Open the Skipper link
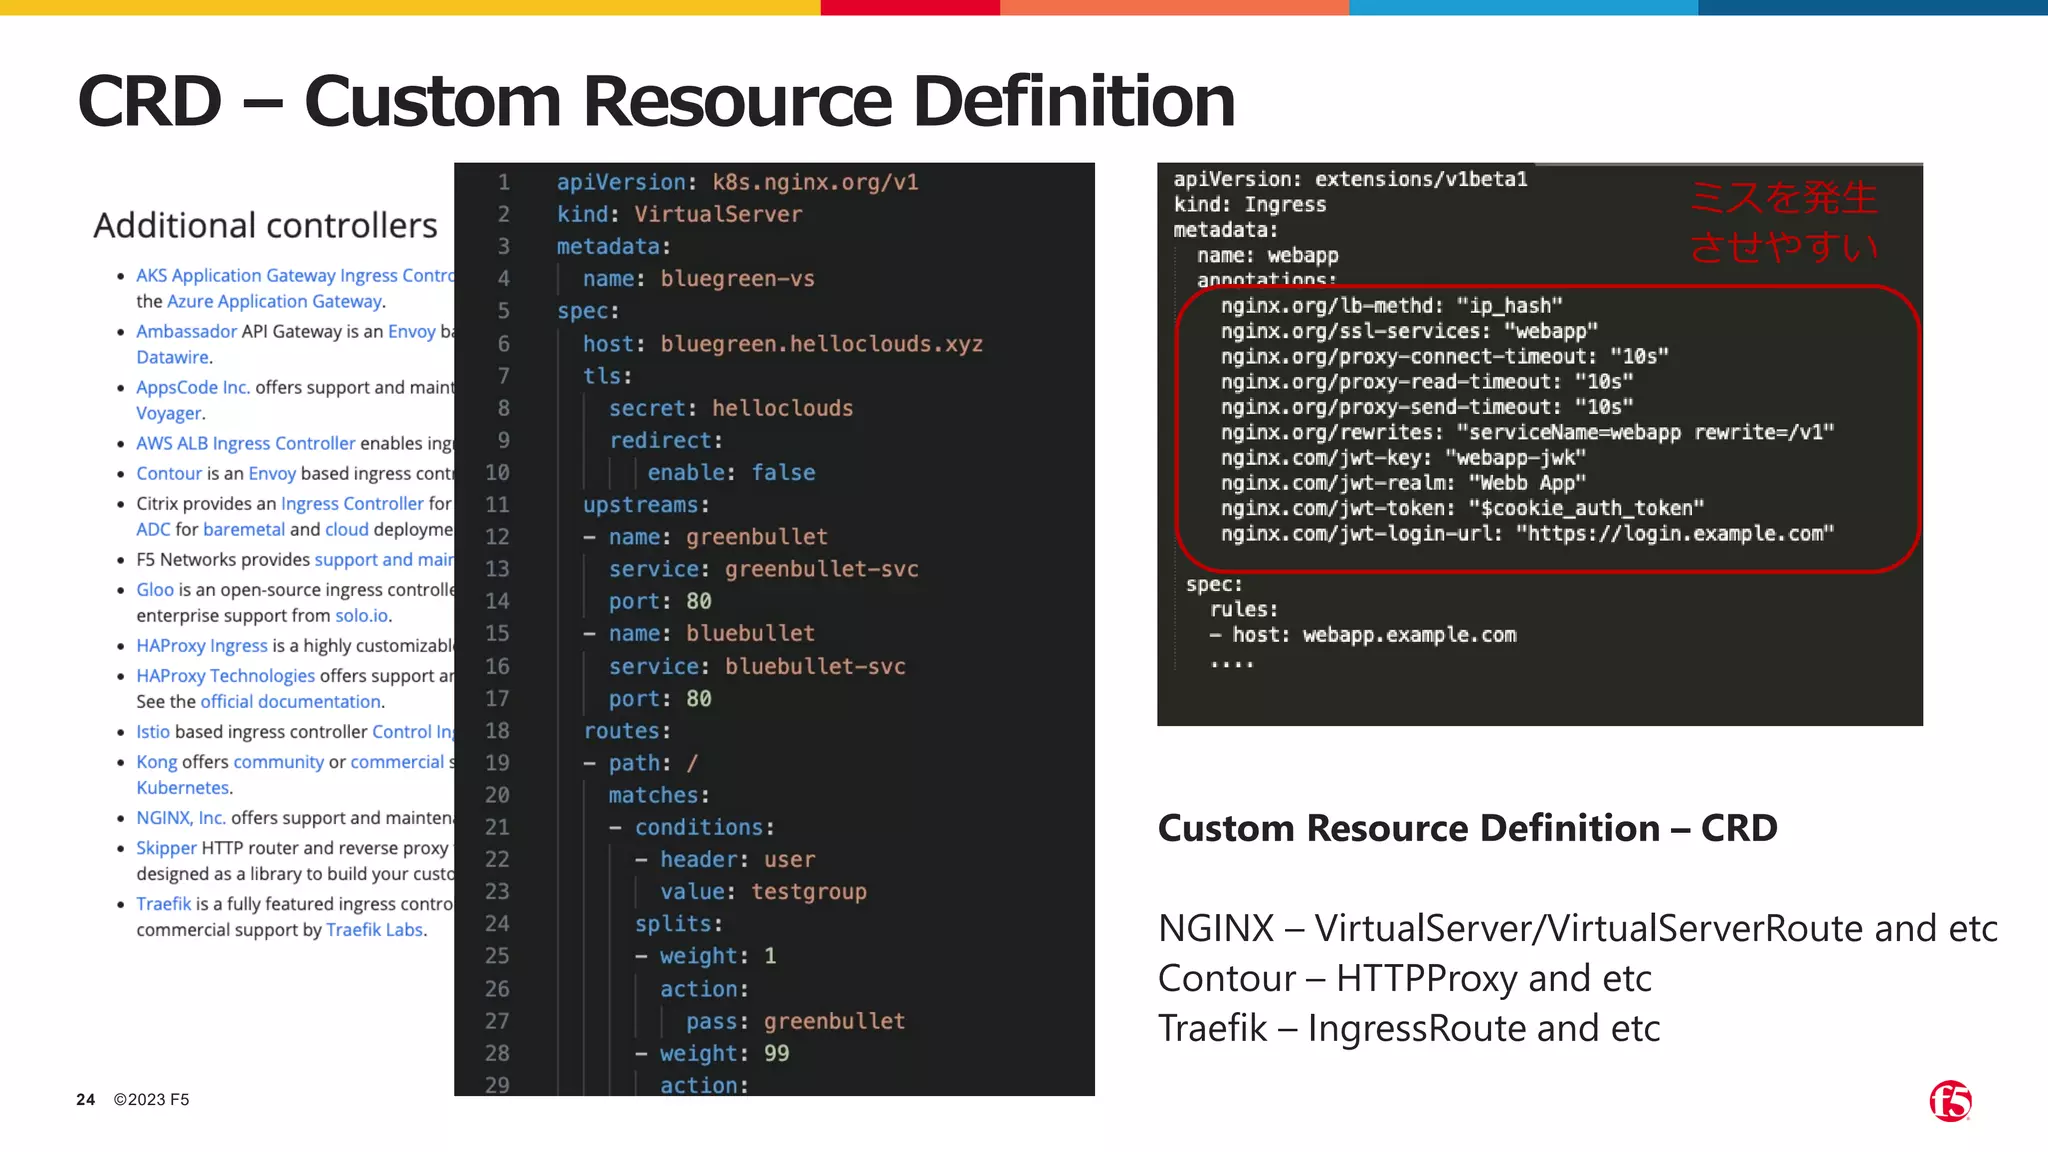The width and height of the screenshot is (2048, 1152). (166, 847)
